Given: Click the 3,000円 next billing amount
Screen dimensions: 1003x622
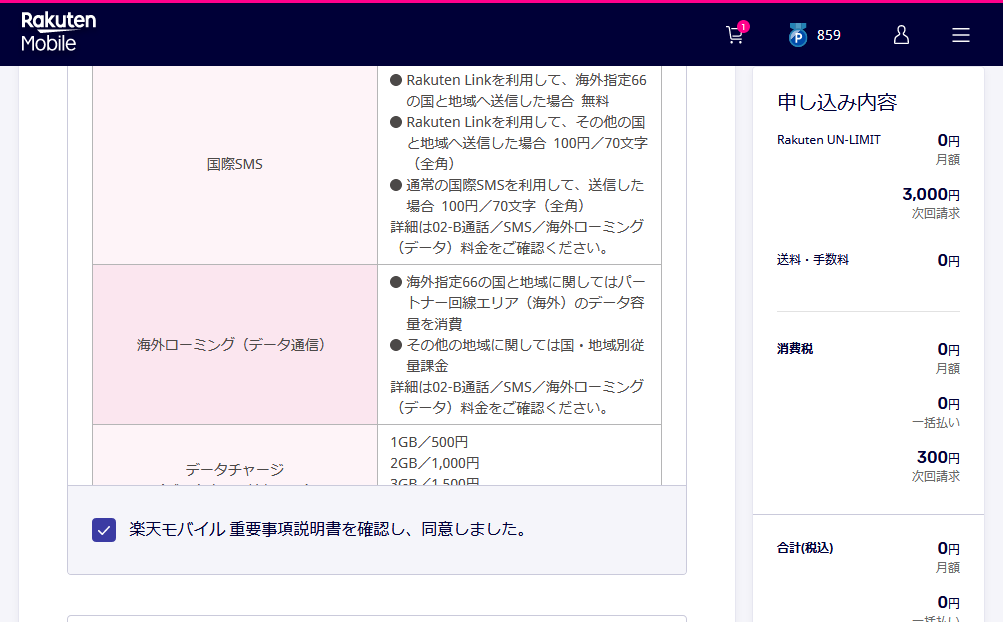Looking at the screenshot, I should tap(931, 194).
